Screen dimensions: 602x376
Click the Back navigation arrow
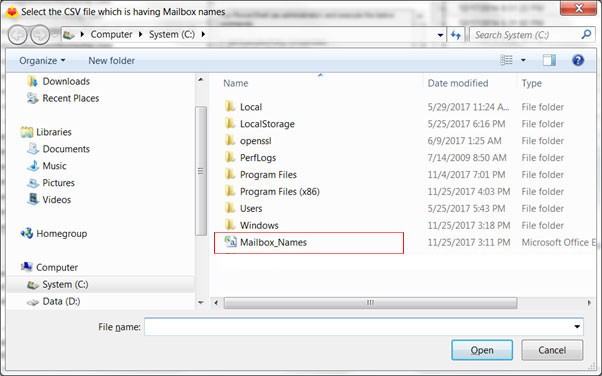[x=17, y=35]
